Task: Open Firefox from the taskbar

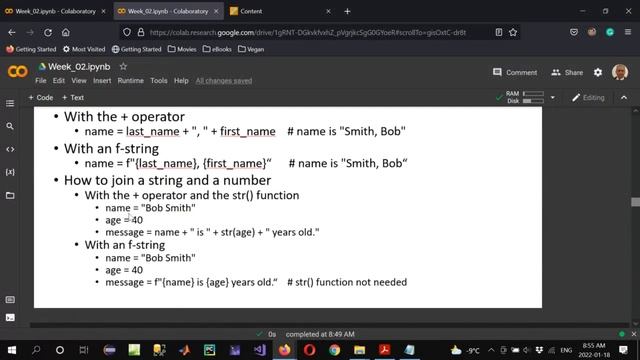Action: pos(284,350)
